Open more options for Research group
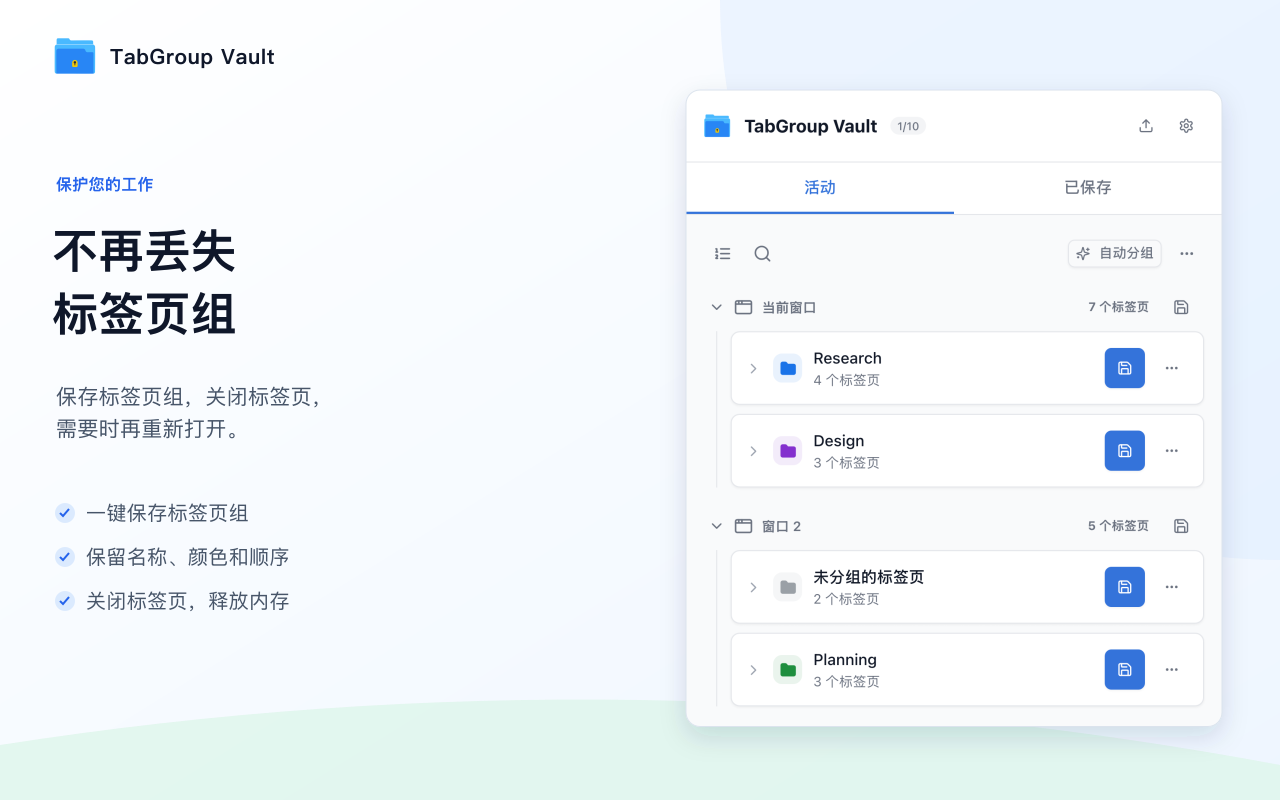The height and width of the screenshot is (800, 1280). tap(1172, 368)
